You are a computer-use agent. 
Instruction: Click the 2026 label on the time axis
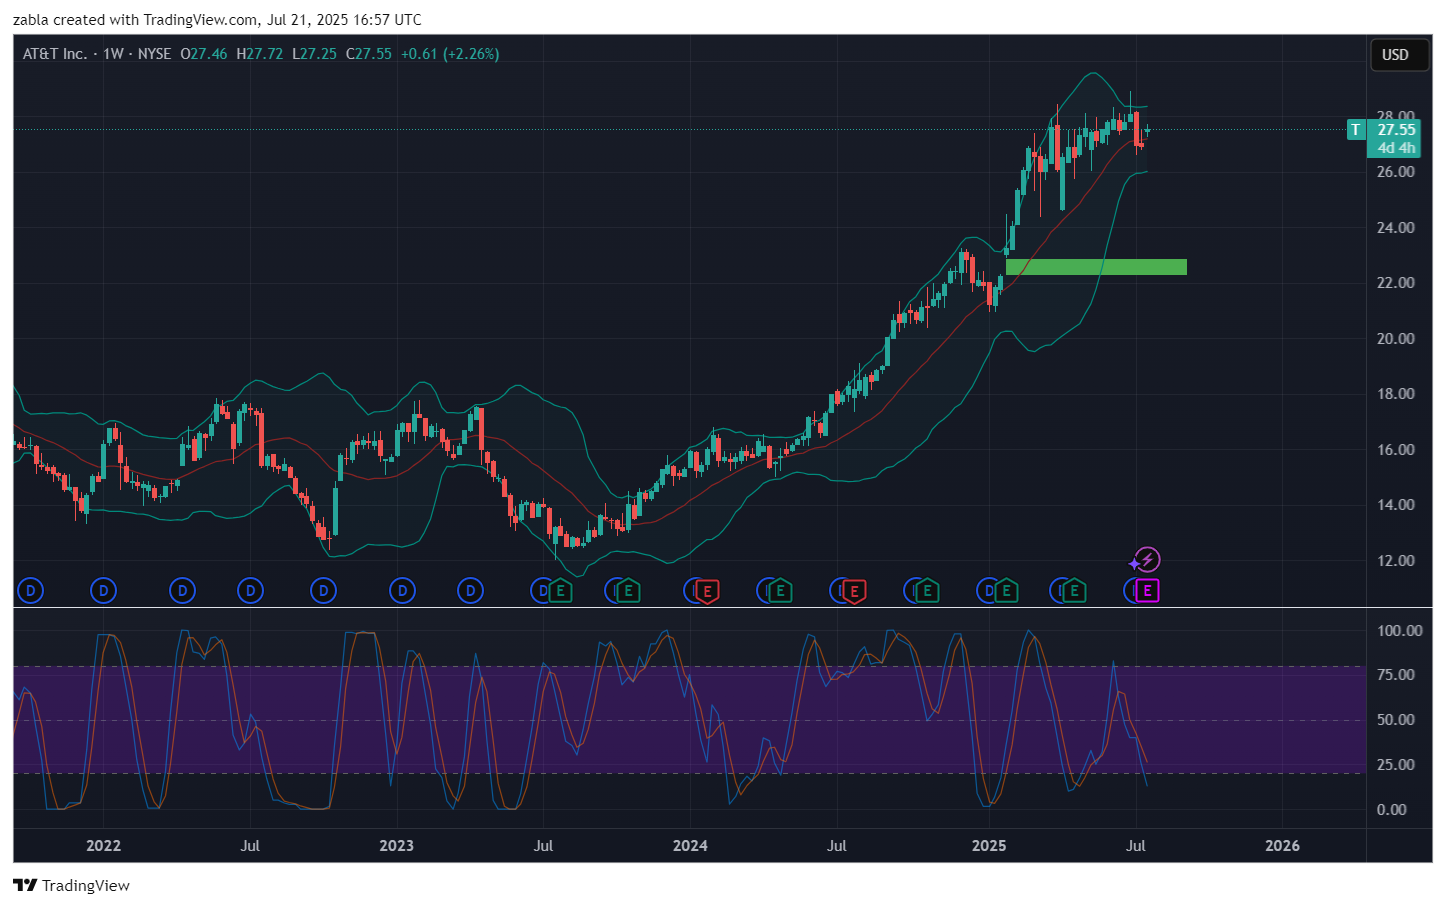[x=1282, y=846]
